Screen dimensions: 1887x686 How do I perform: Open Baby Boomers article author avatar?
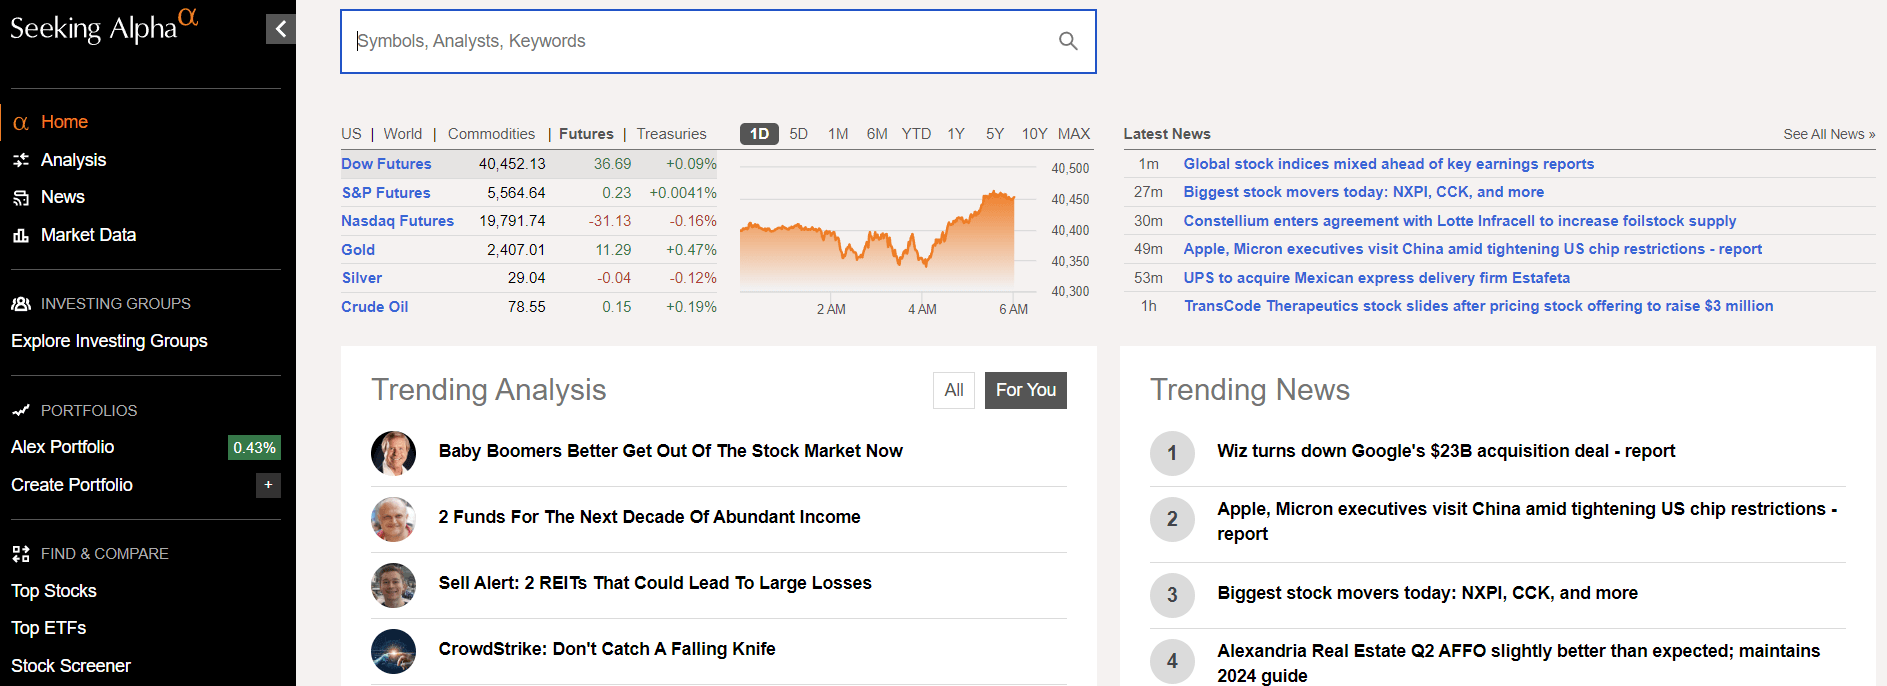pos(393,453)
